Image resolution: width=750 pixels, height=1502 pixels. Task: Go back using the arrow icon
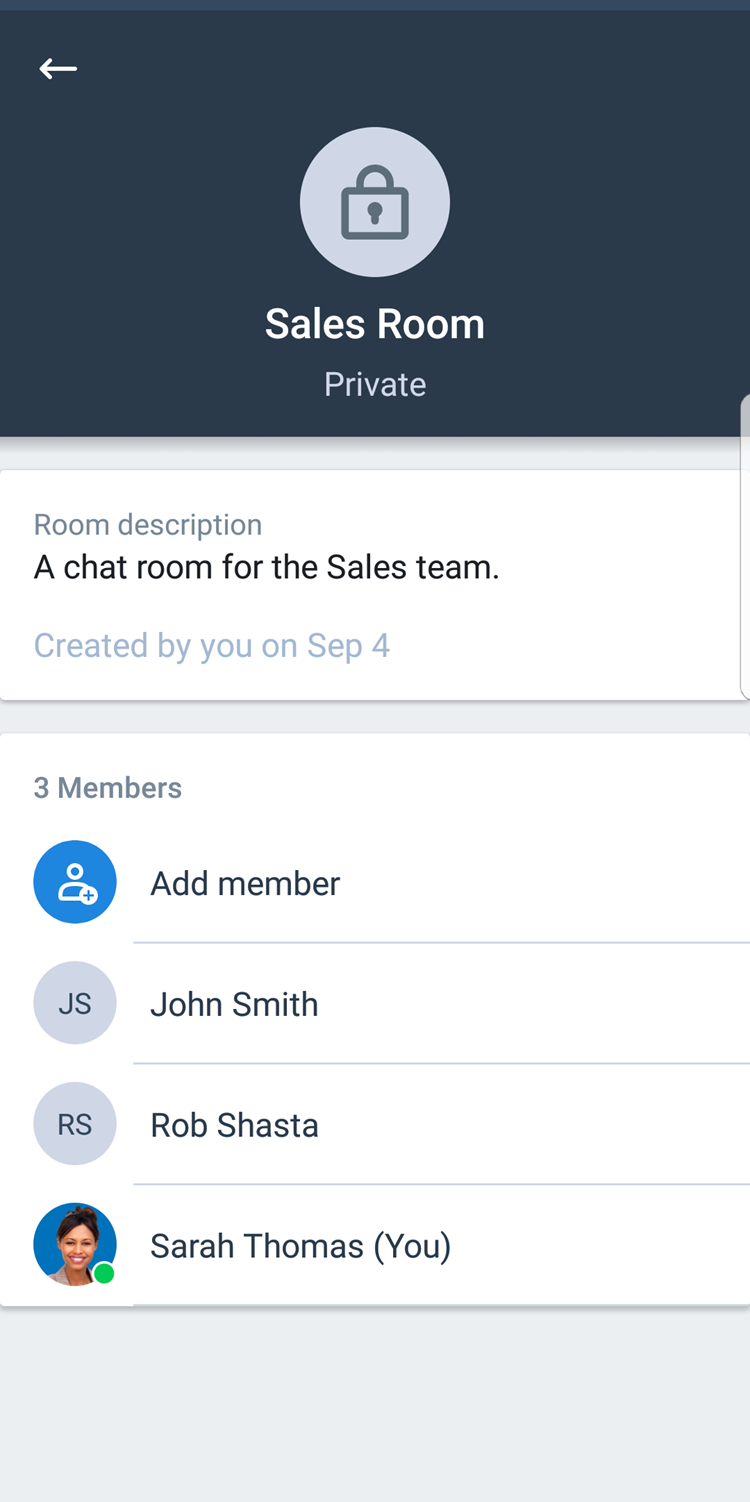(58, 68)
